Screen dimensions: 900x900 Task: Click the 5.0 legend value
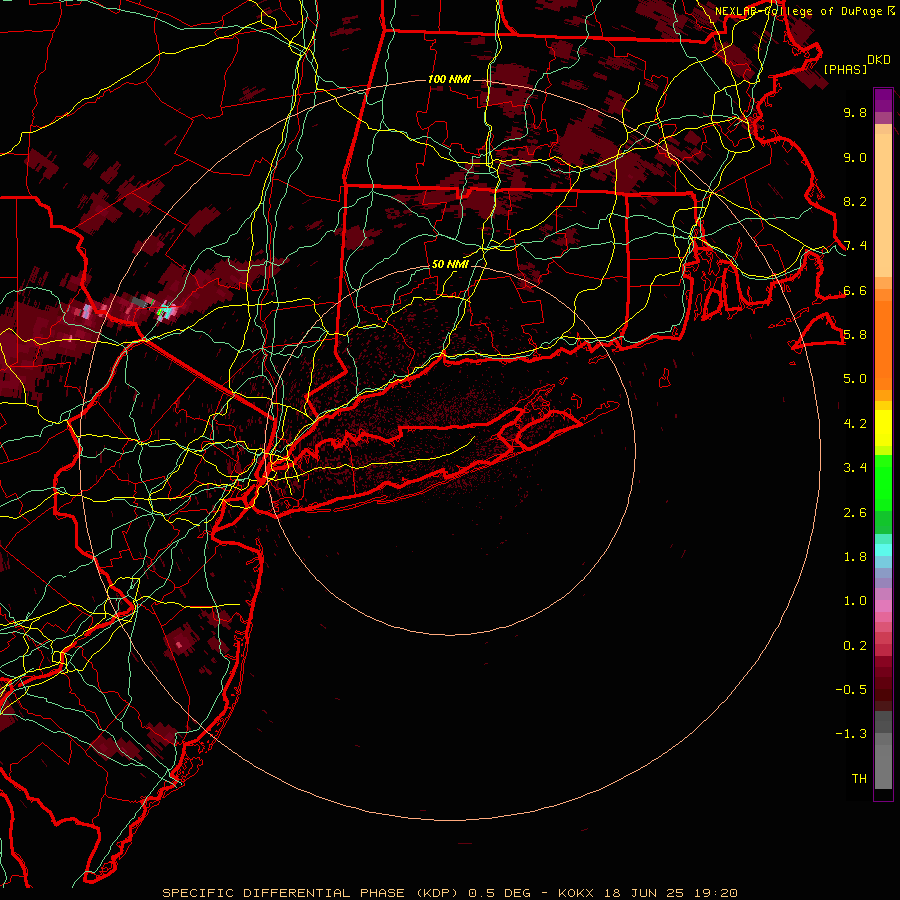(x=855, y=379)
